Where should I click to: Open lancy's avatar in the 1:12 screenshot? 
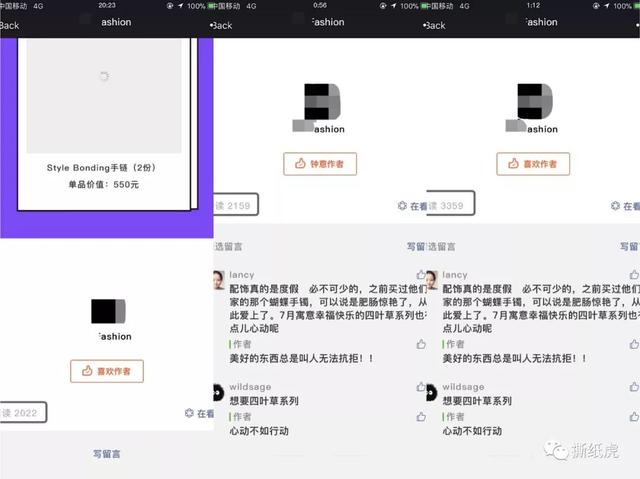coord(432,280)
